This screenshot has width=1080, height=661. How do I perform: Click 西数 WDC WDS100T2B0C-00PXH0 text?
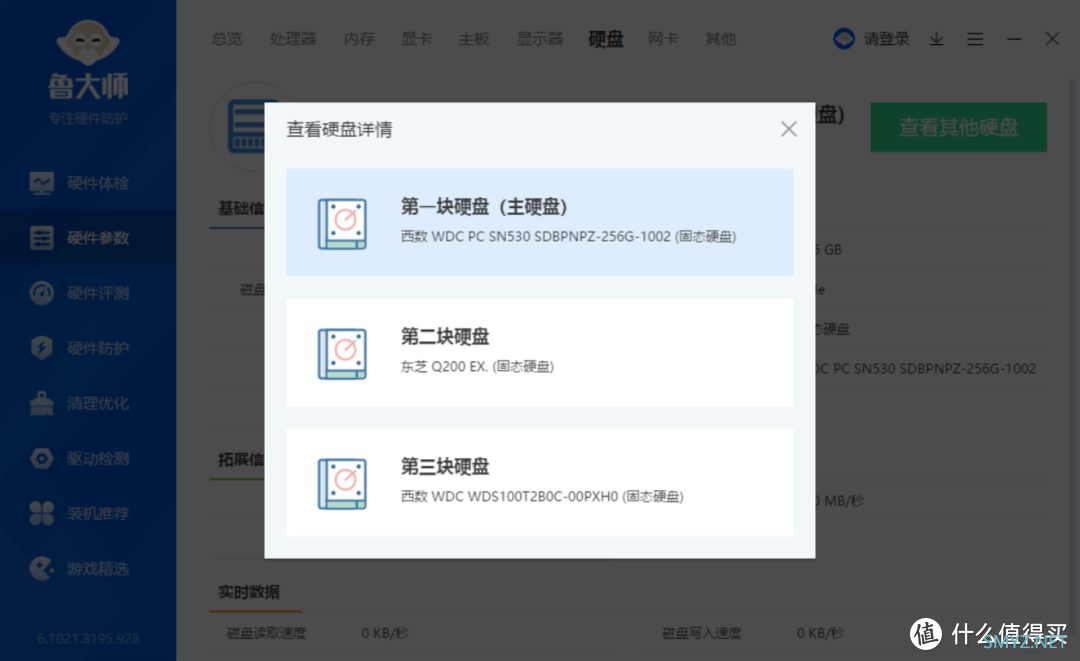pyautogui.click(x=542, y=496)
